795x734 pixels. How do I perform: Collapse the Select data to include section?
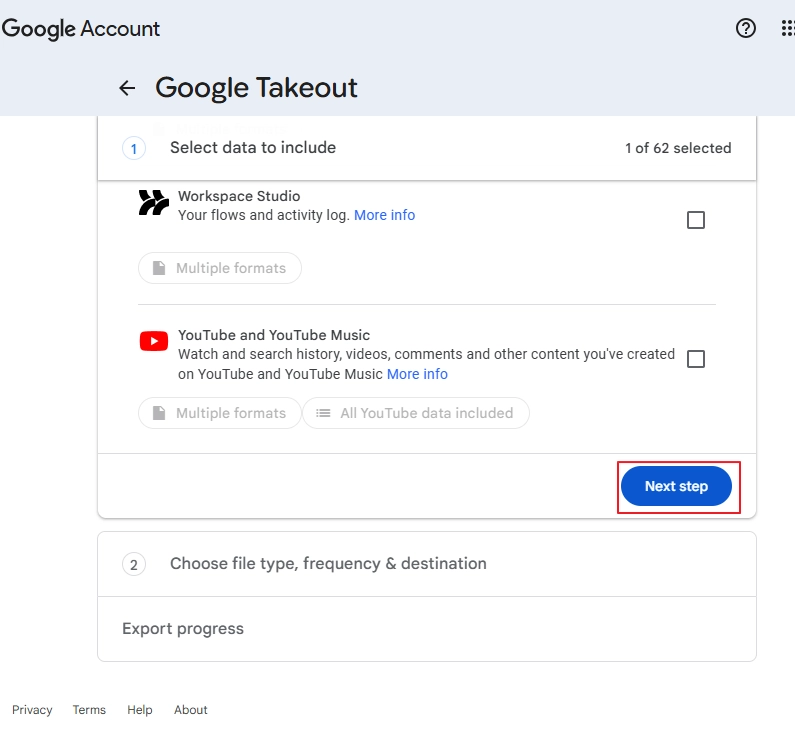click(426, 148)
